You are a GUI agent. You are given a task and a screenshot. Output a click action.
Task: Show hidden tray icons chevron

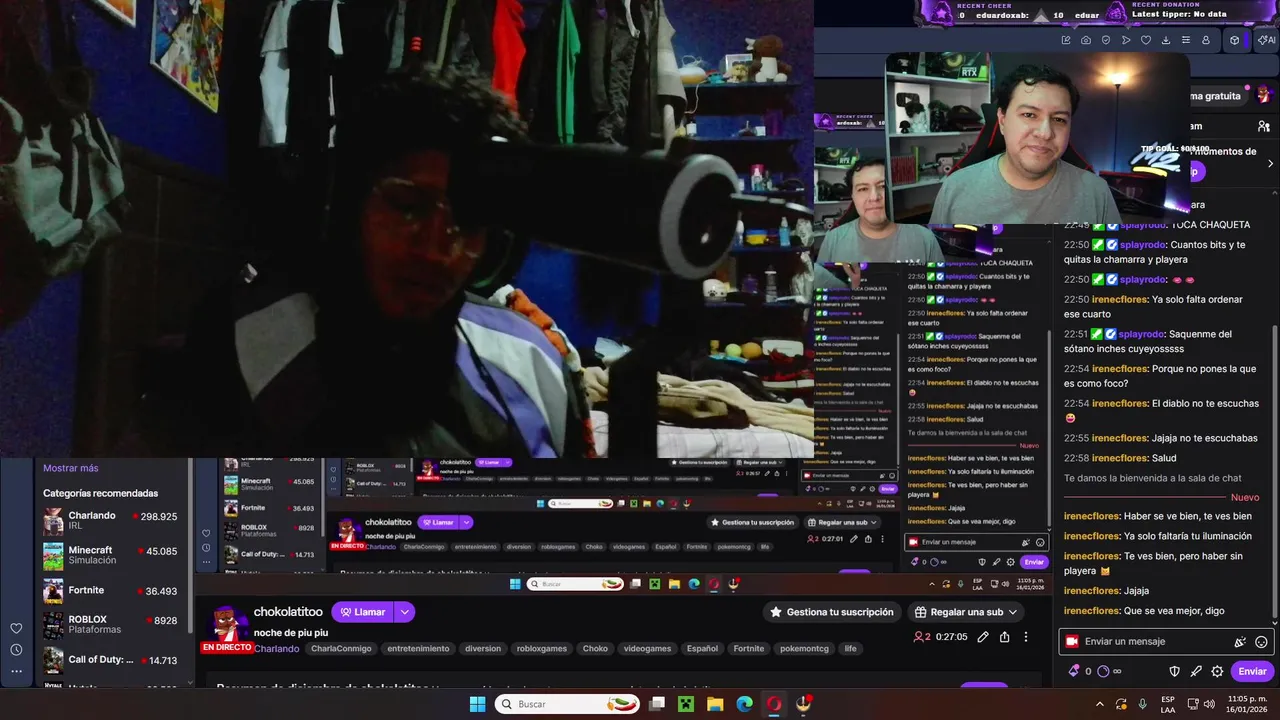pyautogui.click(x=1100, y=704)
